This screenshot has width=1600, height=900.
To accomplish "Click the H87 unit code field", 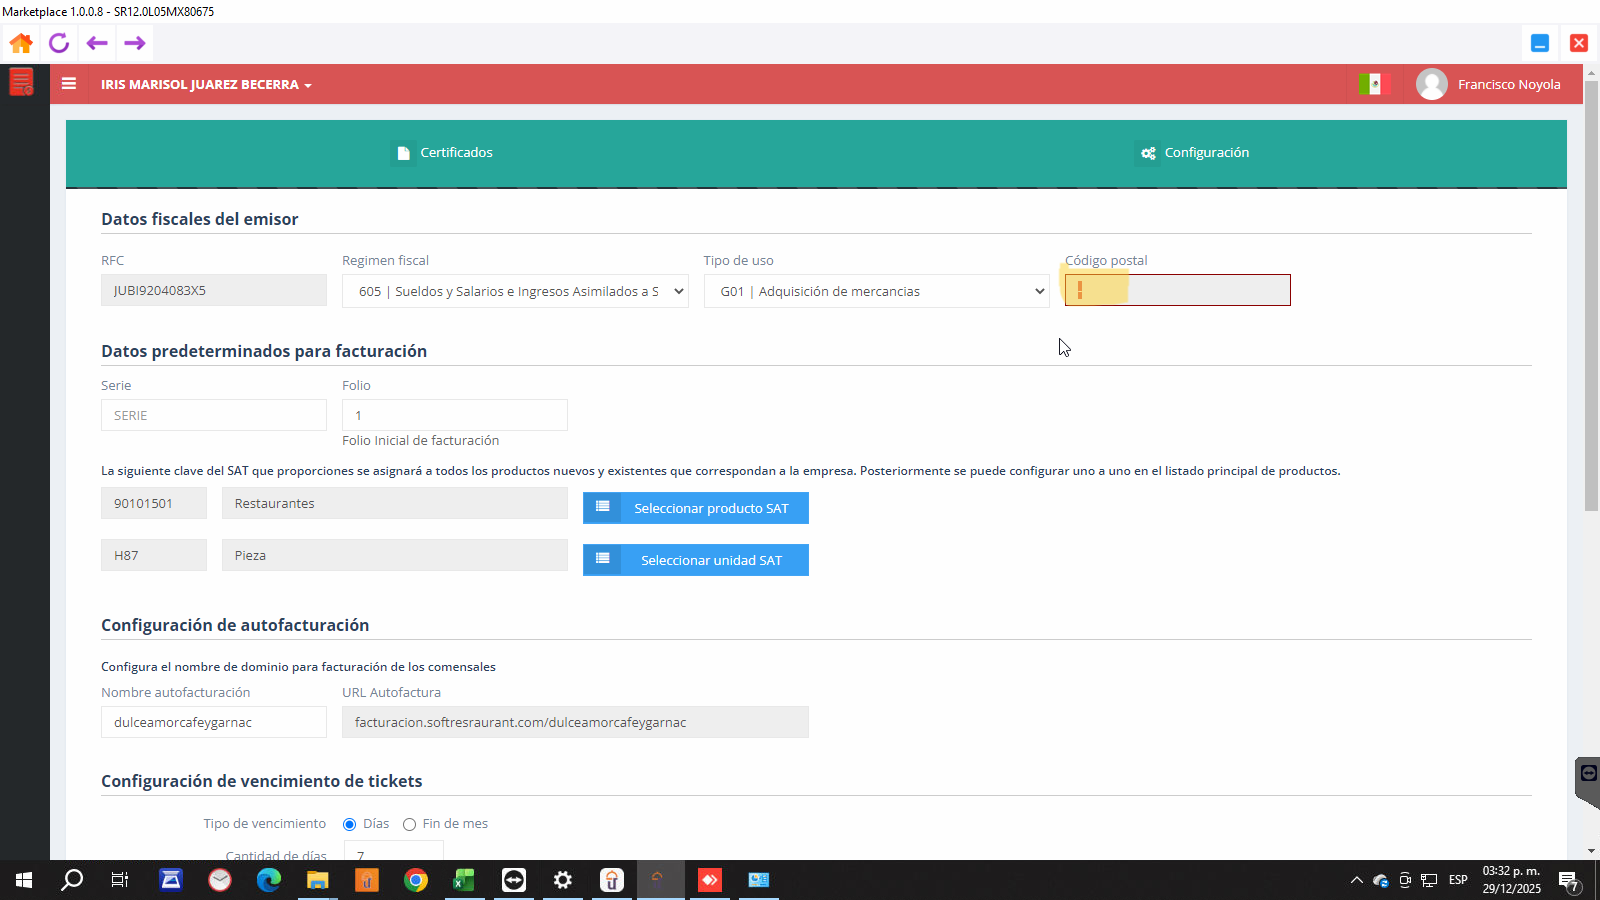I will pos(154,555).
